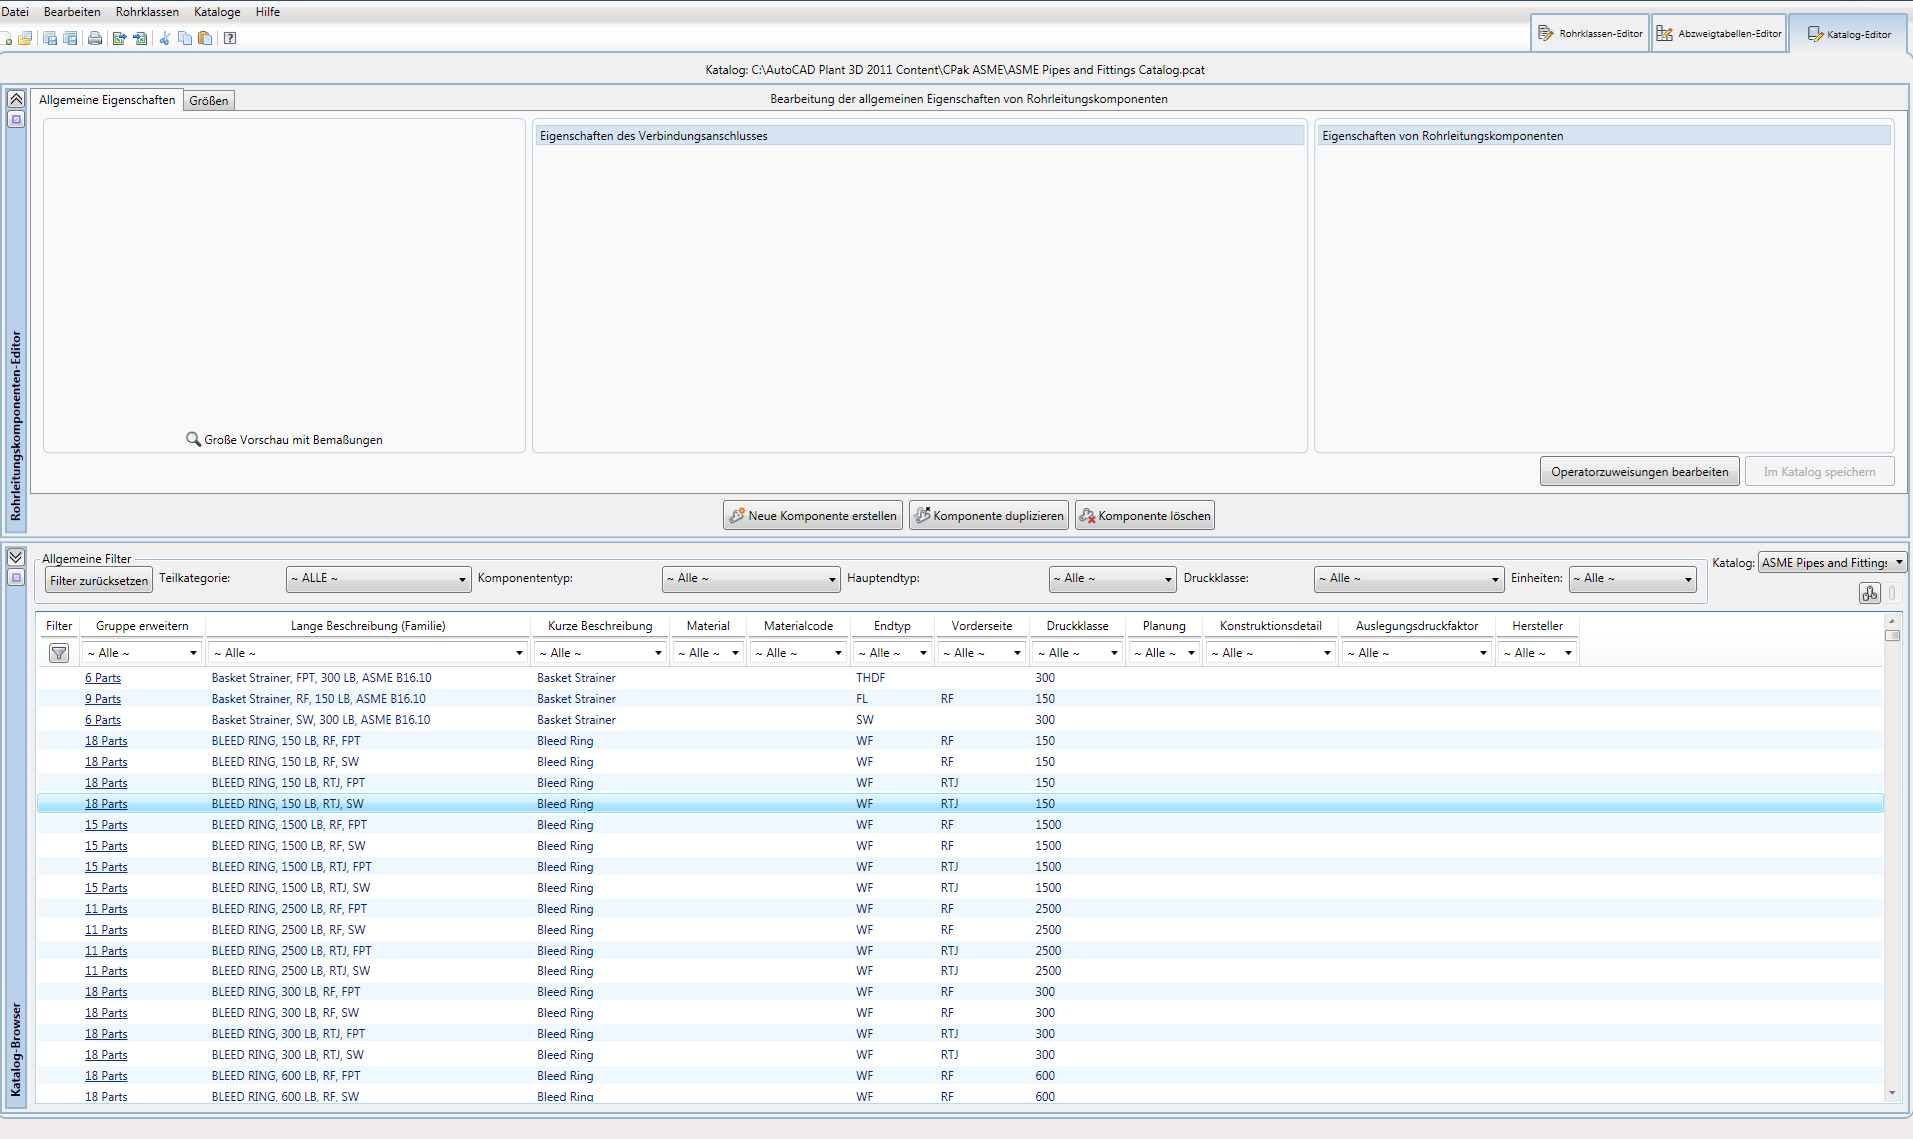The width and height of the screenshot is (1913, 1139).
Task: Click the import from Excel icon
Action: click(140, 38)
